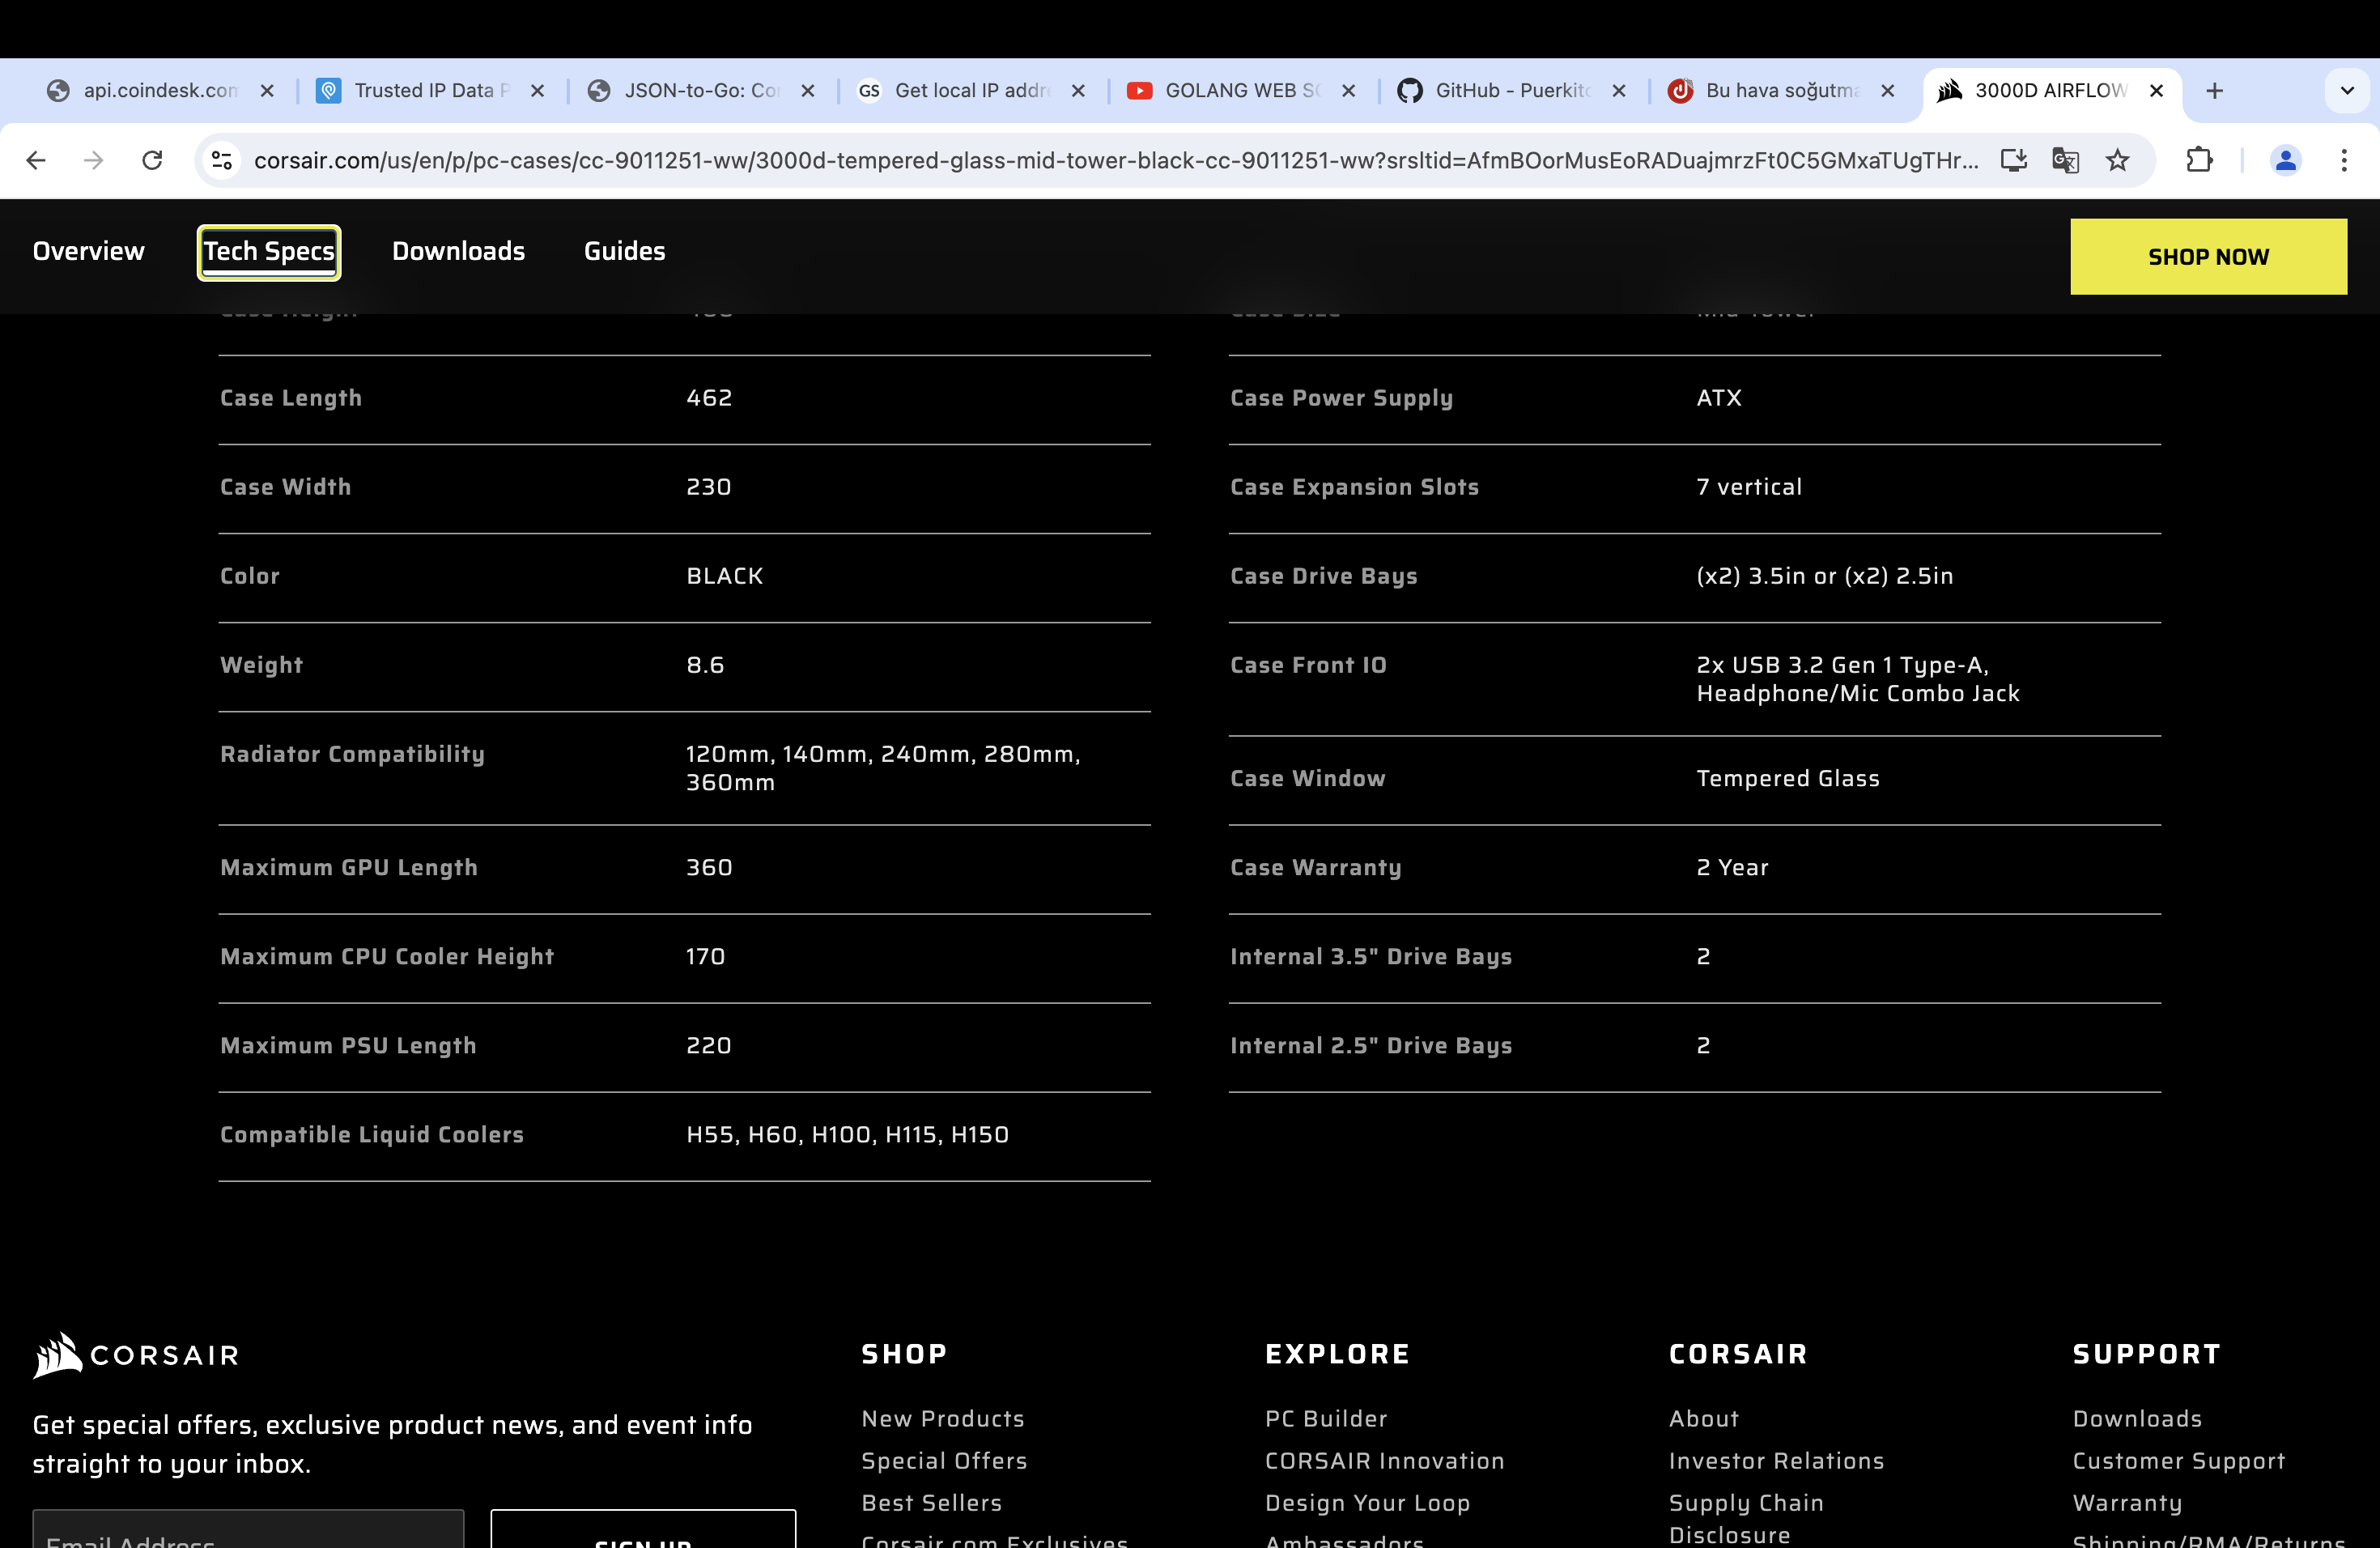Expand the tab search dropdown
The height and width of the screenshot is (1548, 2380).
2347,91
